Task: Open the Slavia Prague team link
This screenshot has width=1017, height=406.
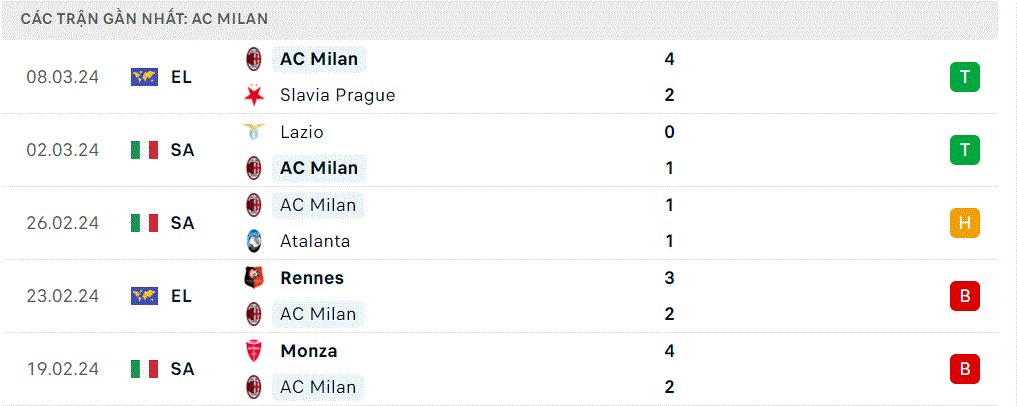Action: pyautogui.click(x=337, y=95)
